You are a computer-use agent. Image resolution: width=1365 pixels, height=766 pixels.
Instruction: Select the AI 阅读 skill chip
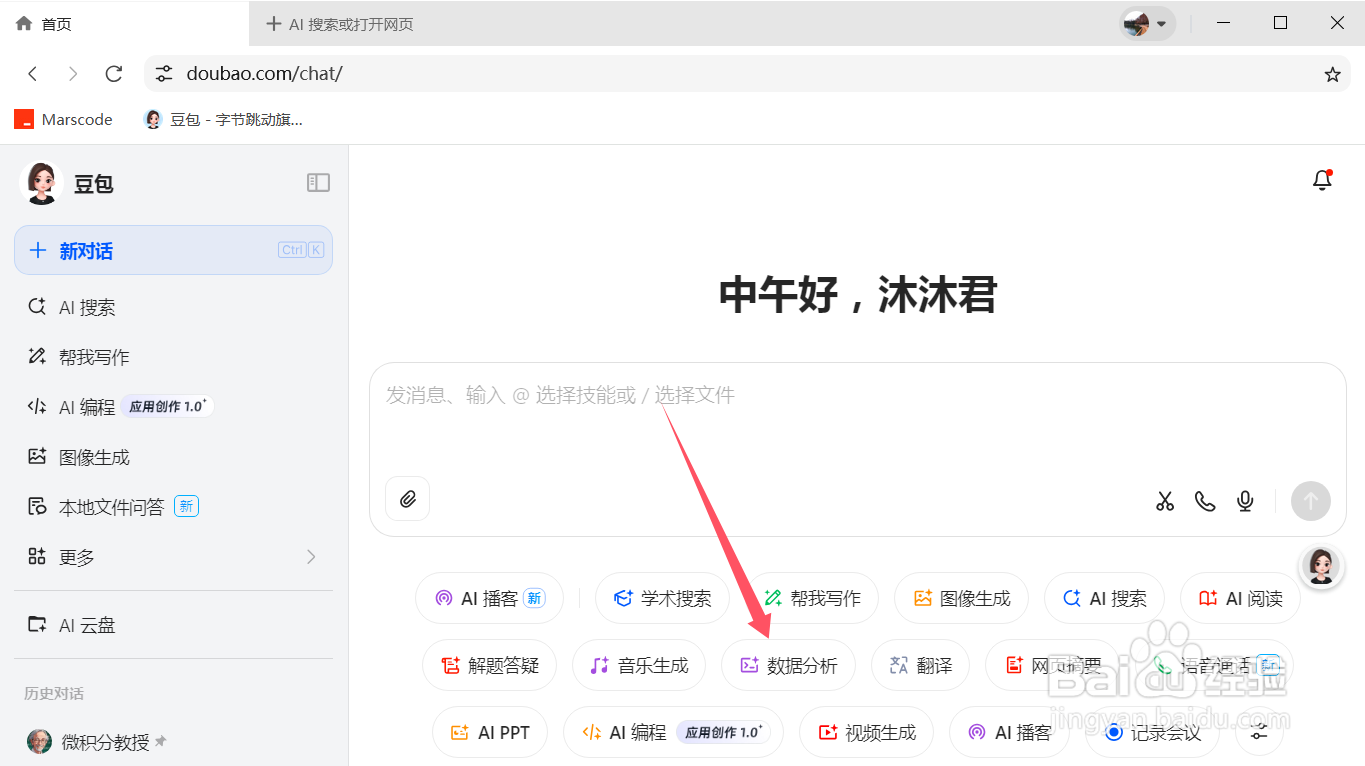pos(1240,599)
